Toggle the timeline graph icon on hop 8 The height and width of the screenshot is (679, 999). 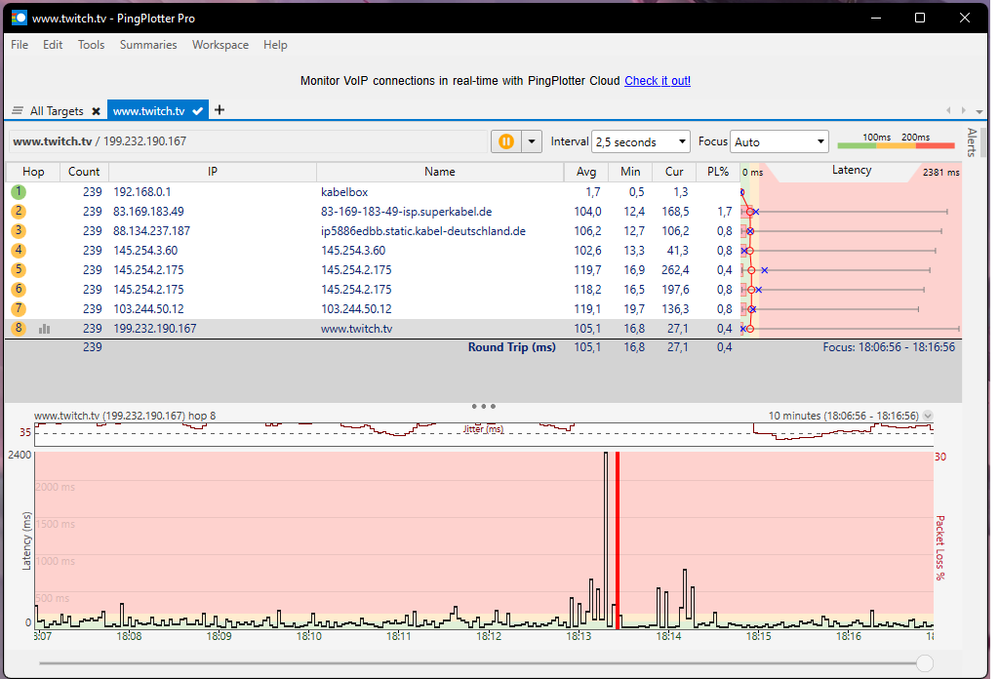[44, 328]
